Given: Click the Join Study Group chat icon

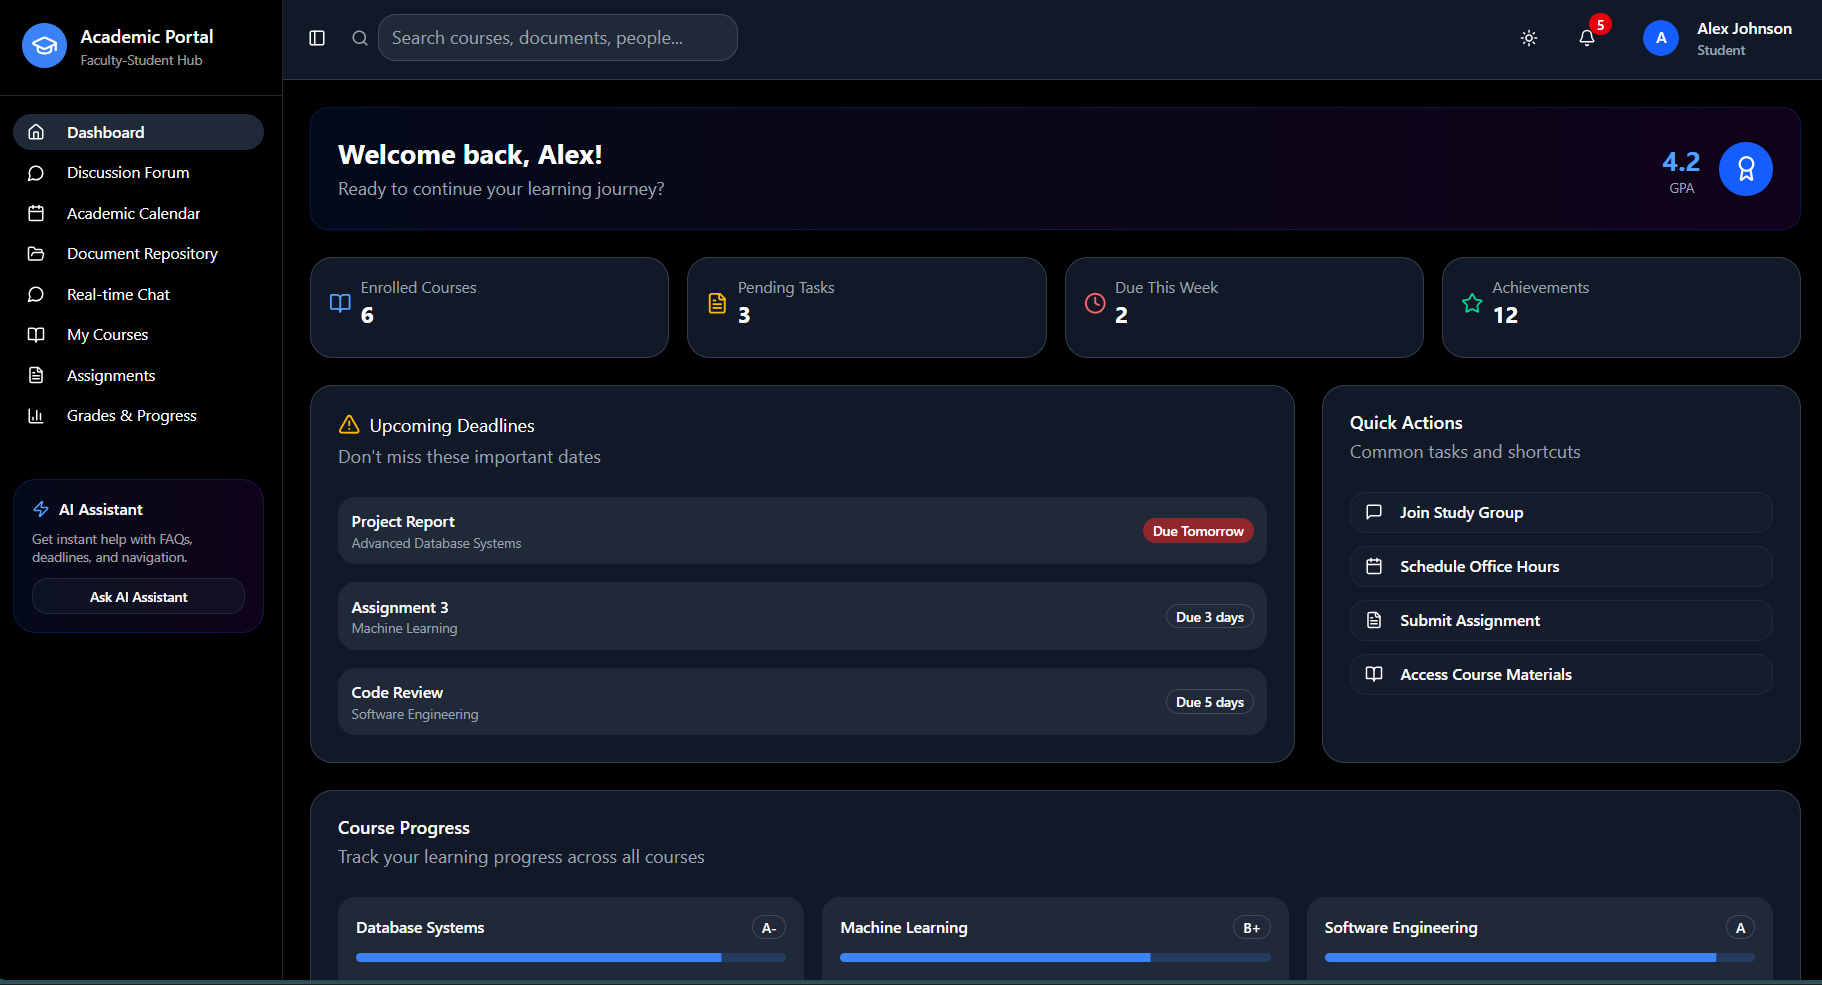Looking at the screenshot, I should coord(1374,512).
